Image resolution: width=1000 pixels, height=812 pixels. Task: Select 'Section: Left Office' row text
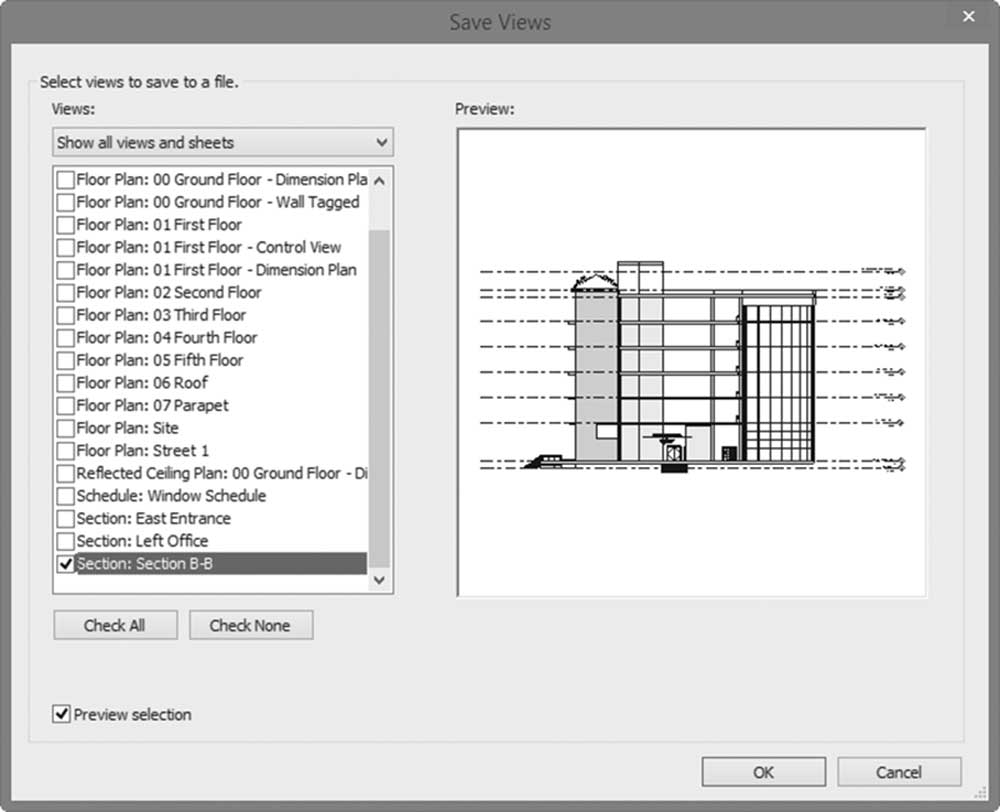(x=142, y=542)
